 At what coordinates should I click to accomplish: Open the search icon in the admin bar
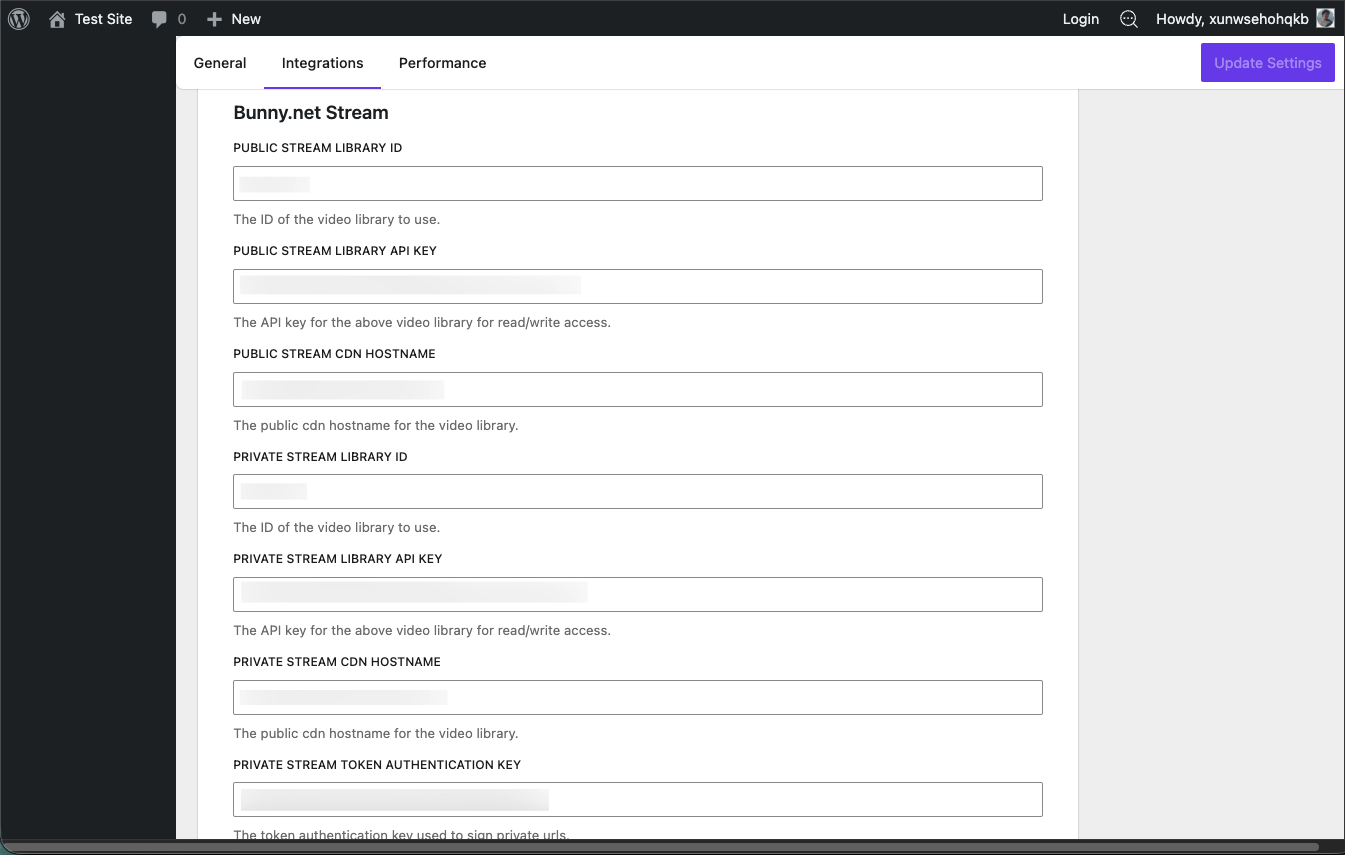1128,18
